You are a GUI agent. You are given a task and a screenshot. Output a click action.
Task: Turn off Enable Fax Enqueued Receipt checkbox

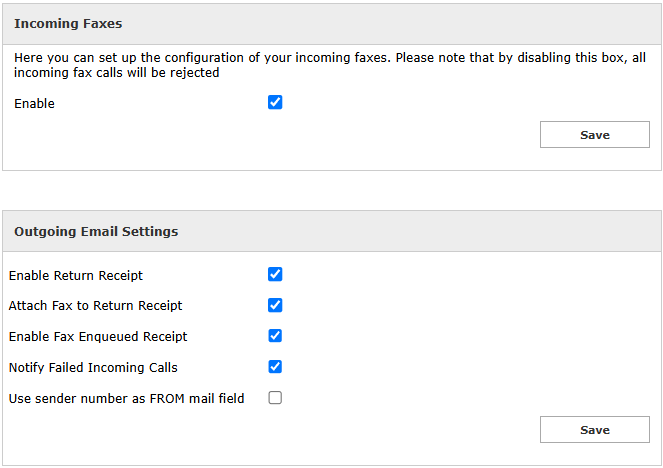pos(275,336)
